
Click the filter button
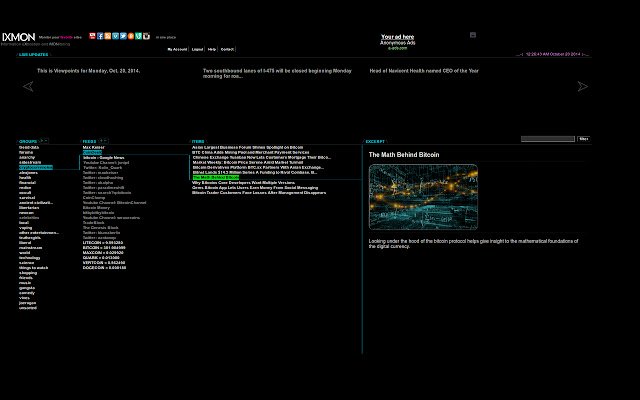tap(584, 139)
